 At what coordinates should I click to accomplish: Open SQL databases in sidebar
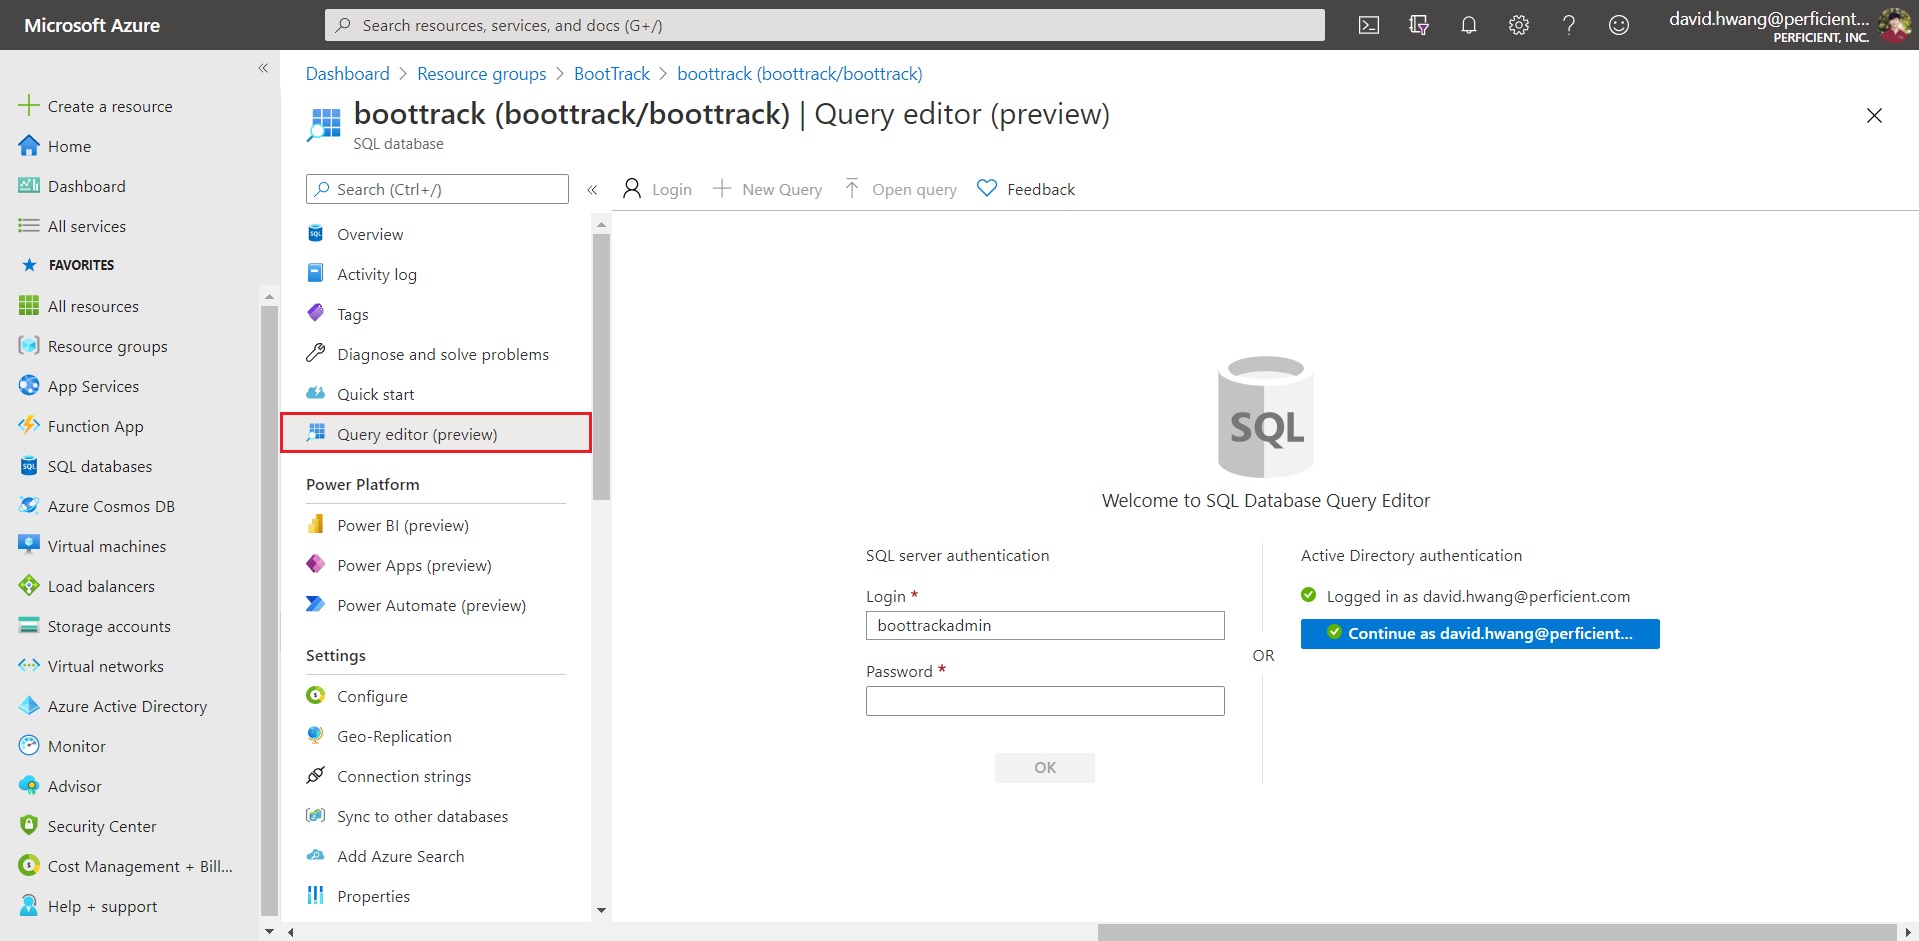(100, 466)
